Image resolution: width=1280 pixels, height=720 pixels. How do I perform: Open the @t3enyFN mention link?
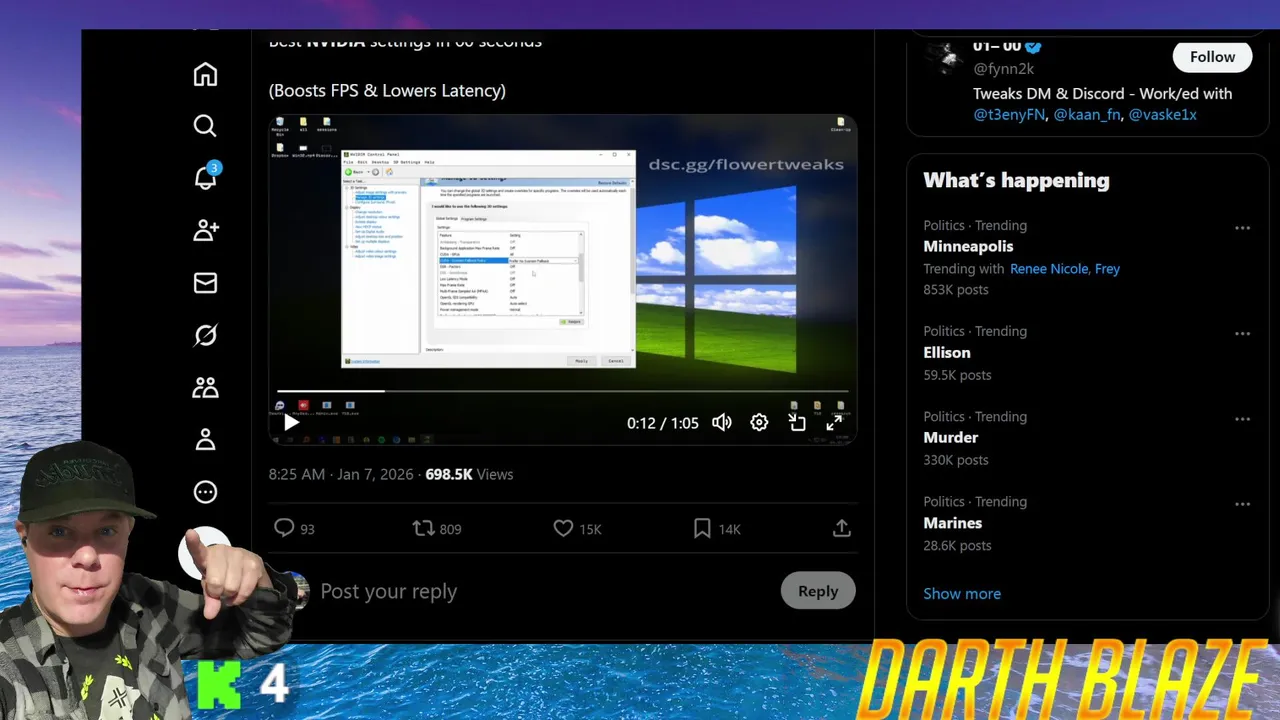1010,114
